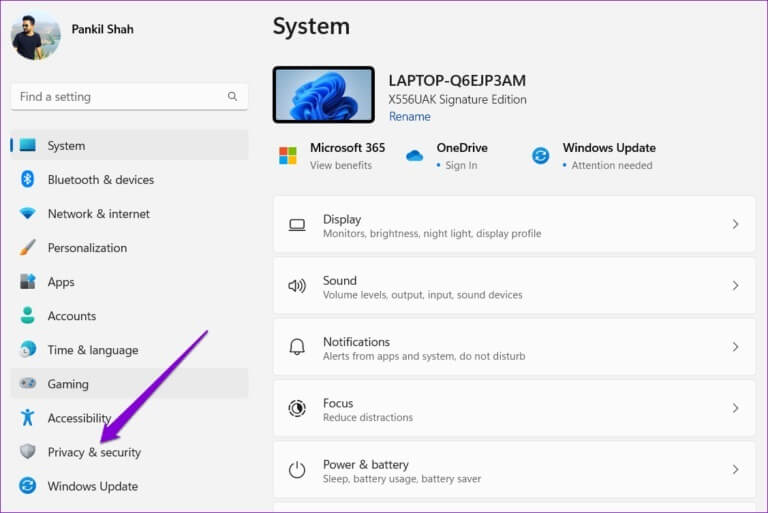768x513 pixels.
Task: Open Time & language settings
Action: [x=92, y=350]
